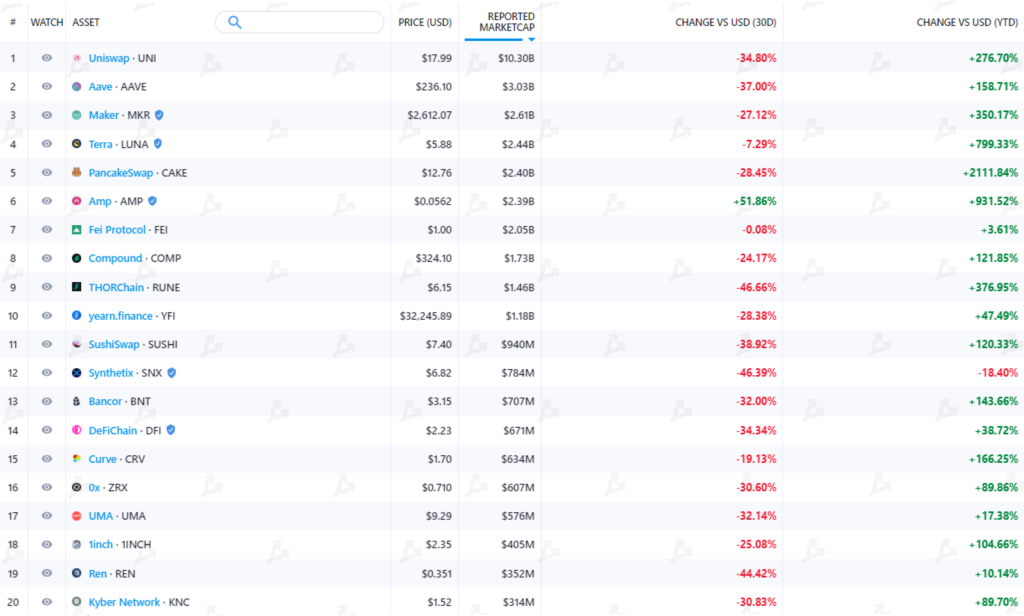1024x616 pixels.
Task: Click the Asset column header
Action: [86, 22]
